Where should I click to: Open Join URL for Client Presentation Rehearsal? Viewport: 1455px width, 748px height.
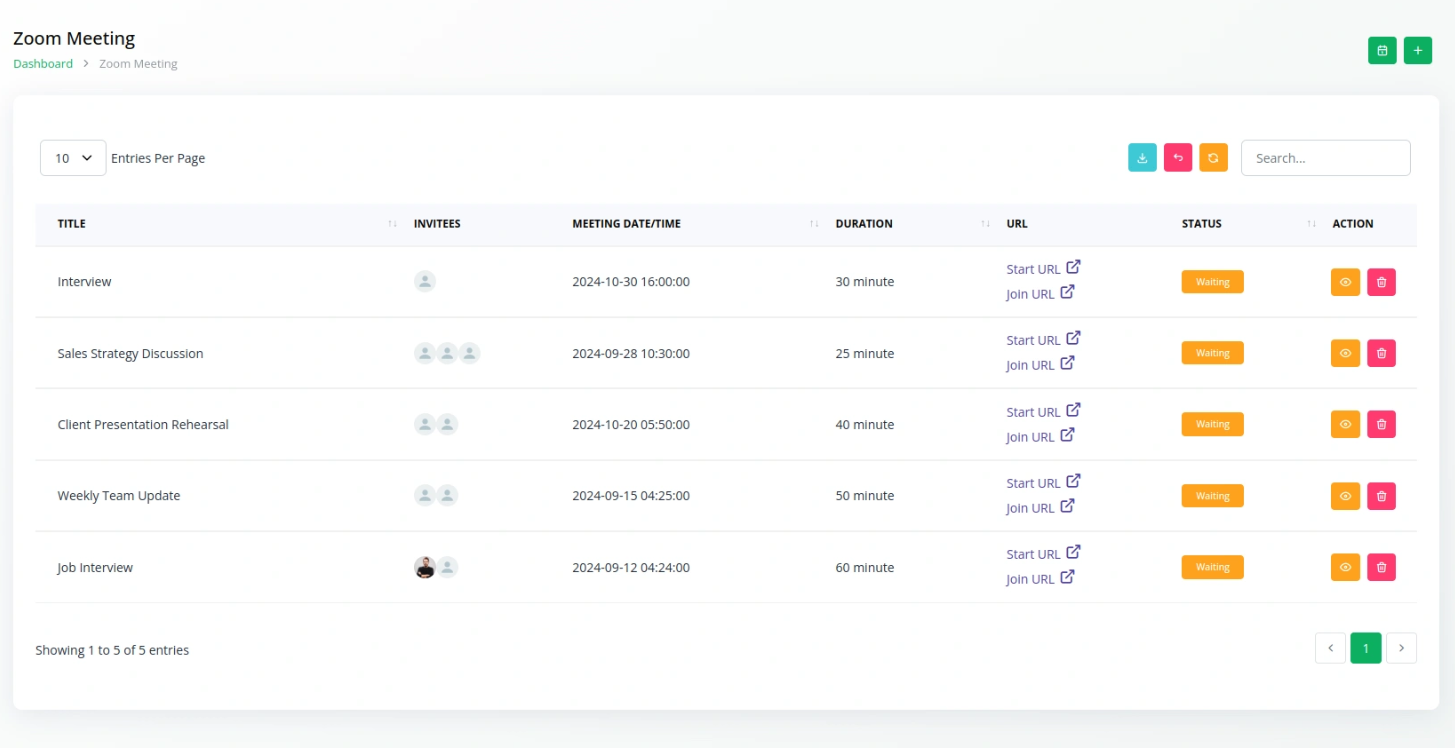click(1040, 436)
